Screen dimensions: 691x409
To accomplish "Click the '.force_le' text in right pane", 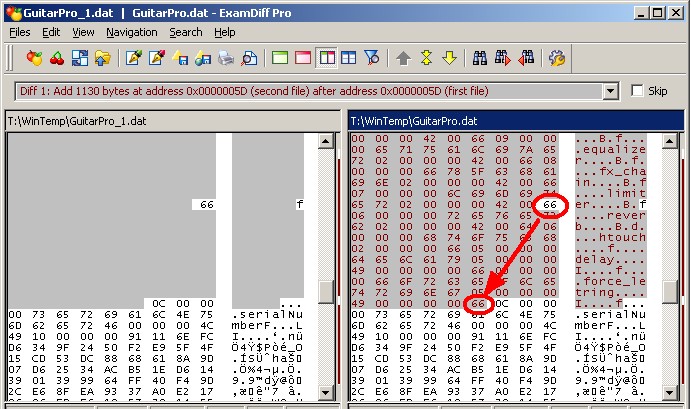I will (x=610, y=282).
